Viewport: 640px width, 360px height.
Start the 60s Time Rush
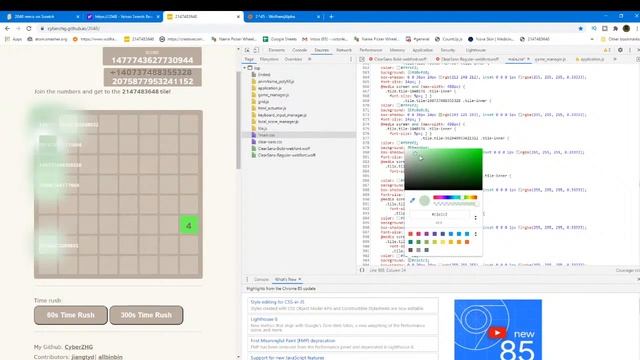(71, 315)
